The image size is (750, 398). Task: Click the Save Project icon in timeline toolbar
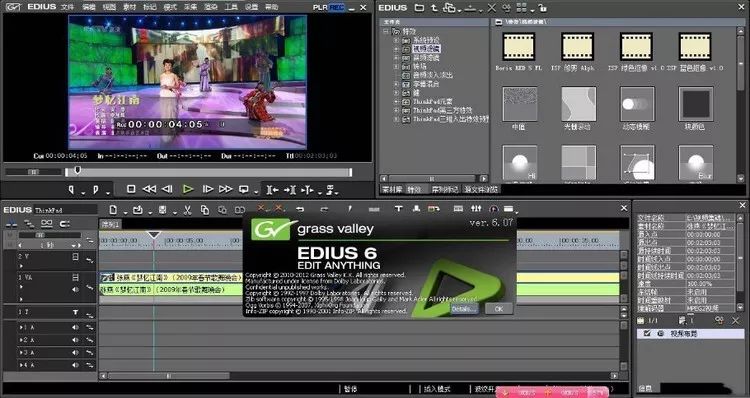point(163,210)
